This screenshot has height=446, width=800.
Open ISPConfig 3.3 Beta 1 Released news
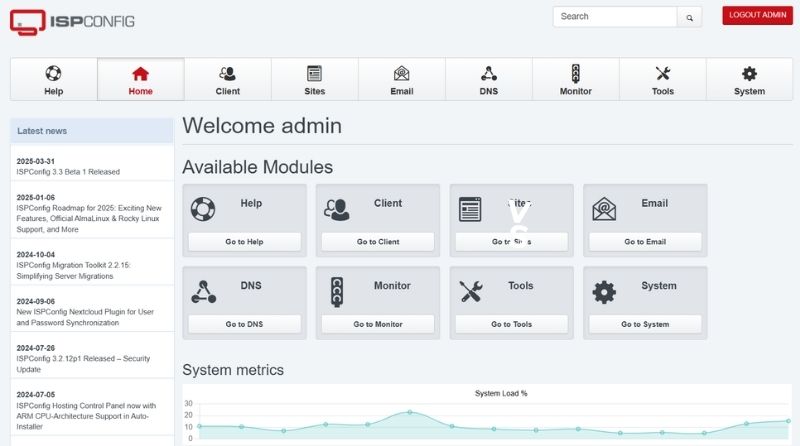point(68,172)
